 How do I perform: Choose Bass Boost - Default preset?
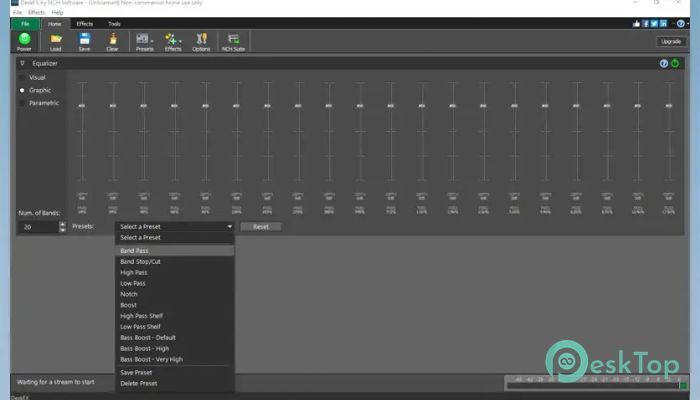(175, 338)
